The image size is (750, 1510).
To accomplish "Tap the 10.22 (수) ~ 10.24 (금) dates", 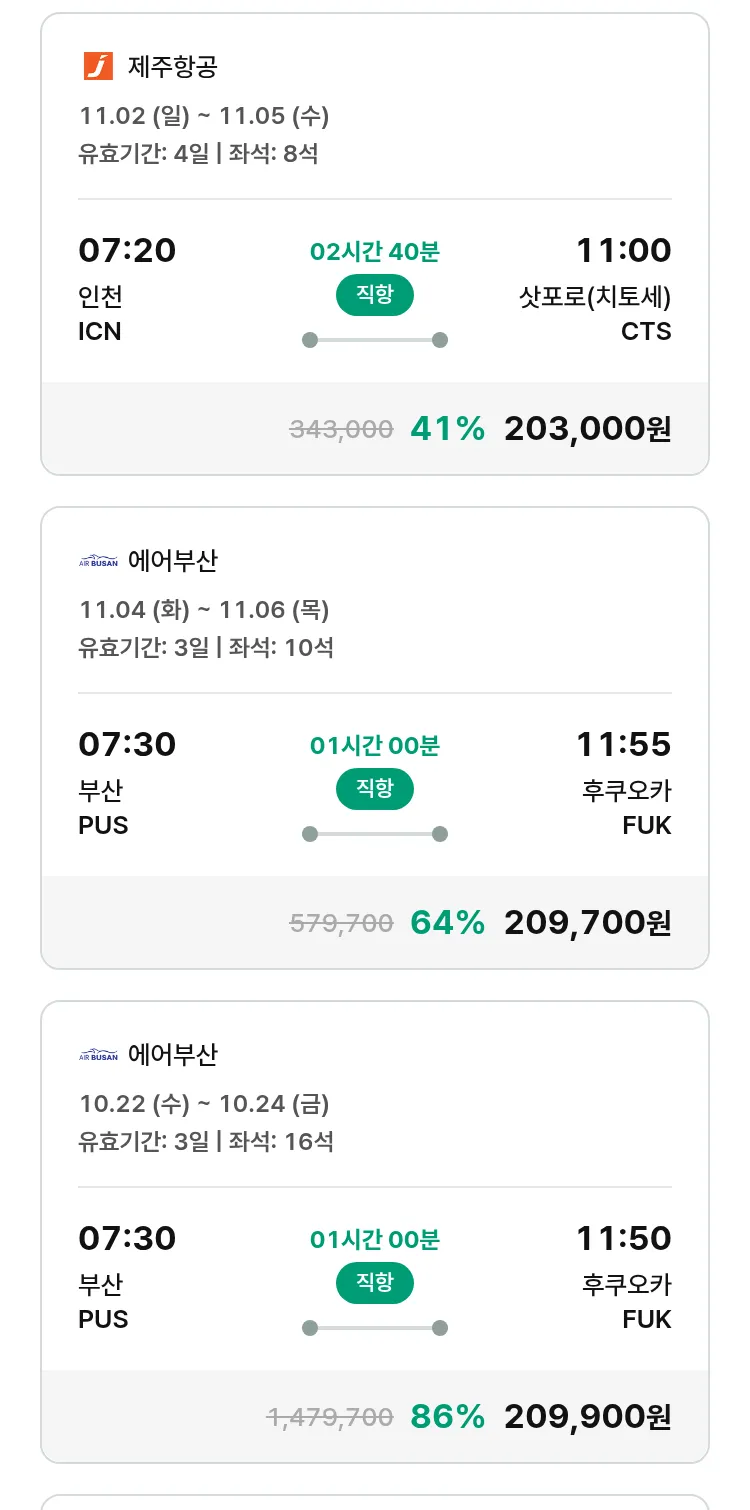I will click(x=204, y=1104).
